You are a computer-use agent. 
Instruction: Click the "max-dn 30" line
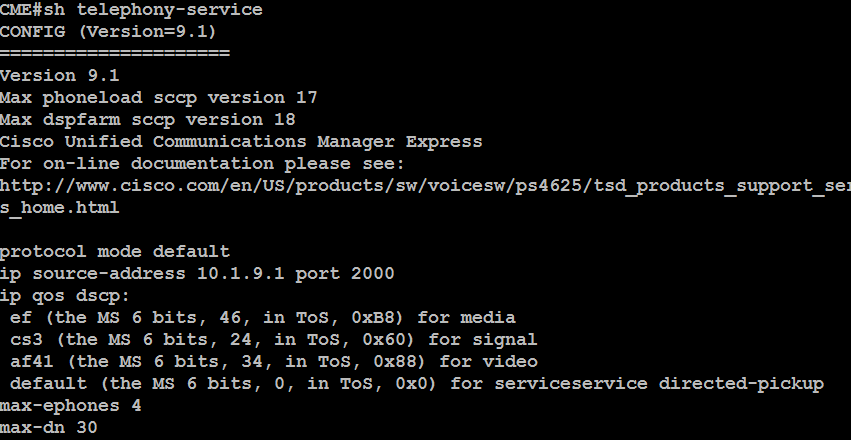[48, 427]
